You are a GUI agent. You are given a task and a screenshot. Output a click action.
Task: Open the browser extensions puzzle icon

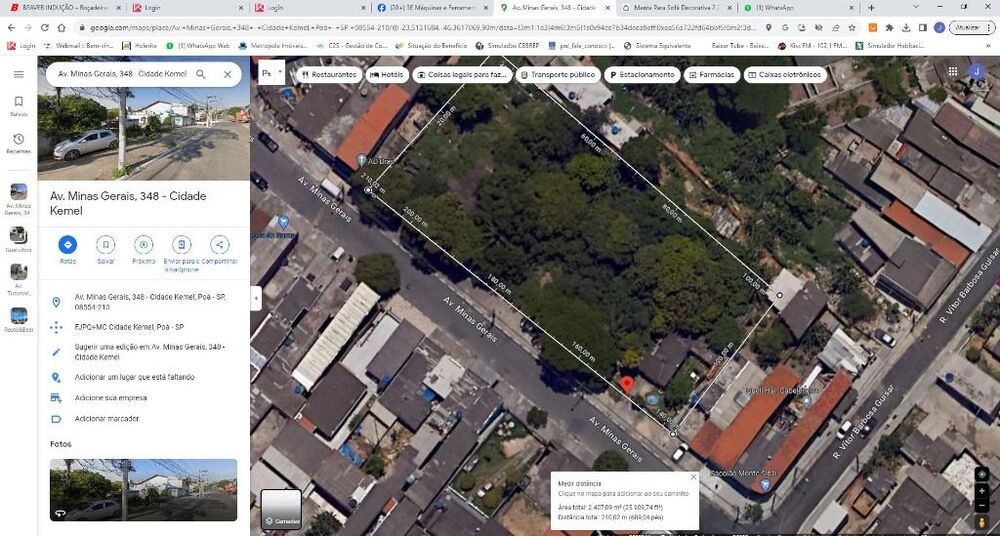889,28
